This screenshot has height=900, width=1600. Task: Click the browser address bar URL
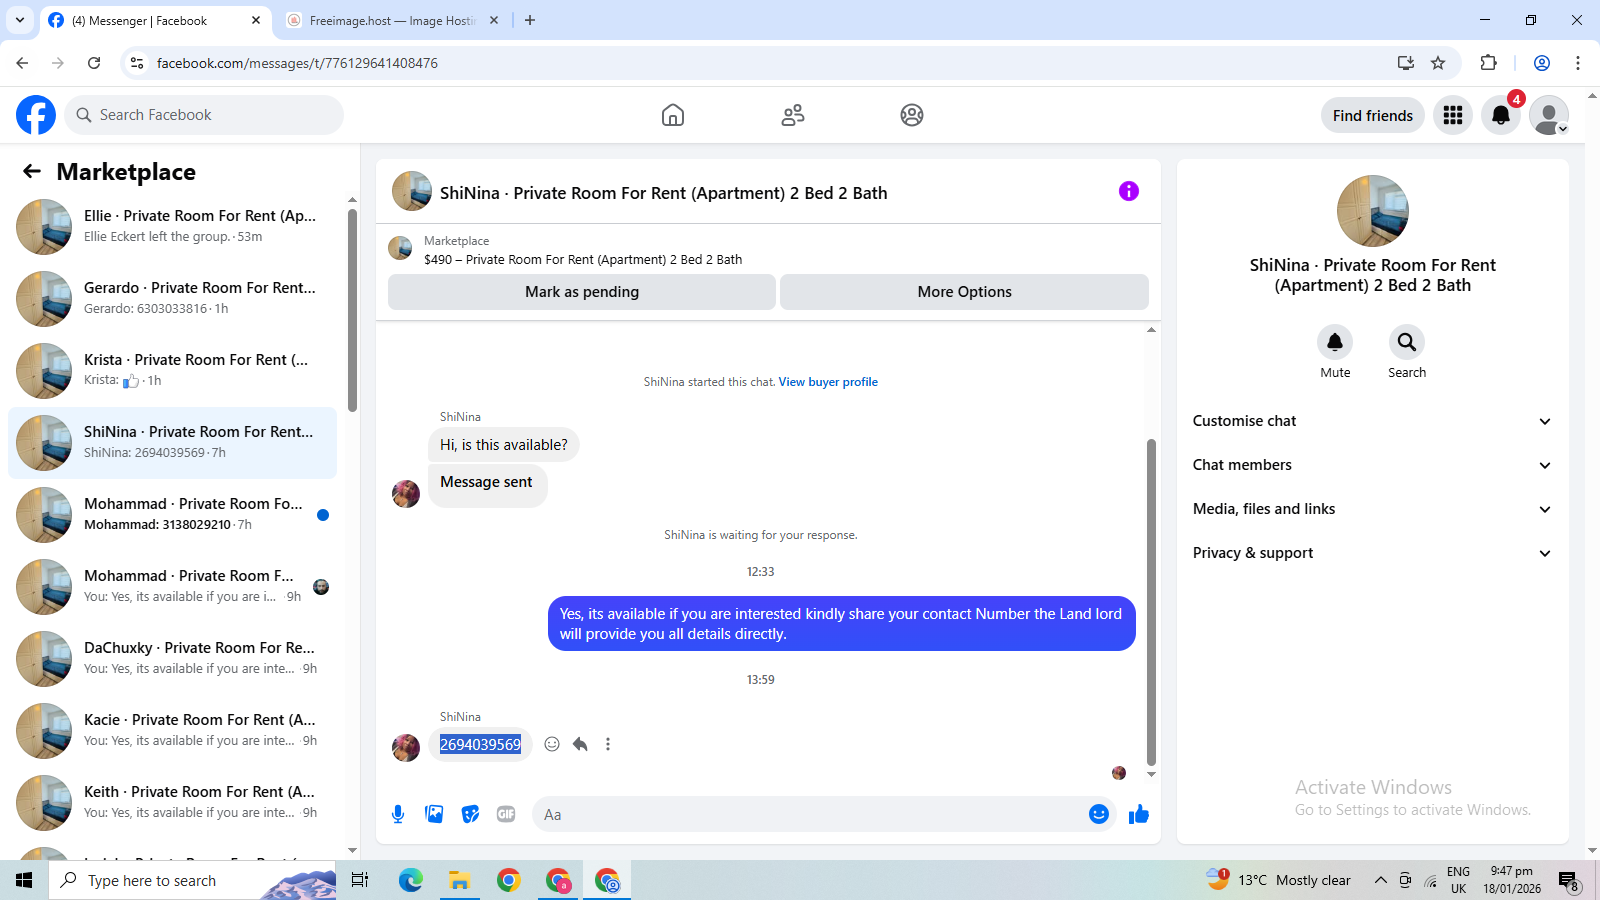[297, 63]
